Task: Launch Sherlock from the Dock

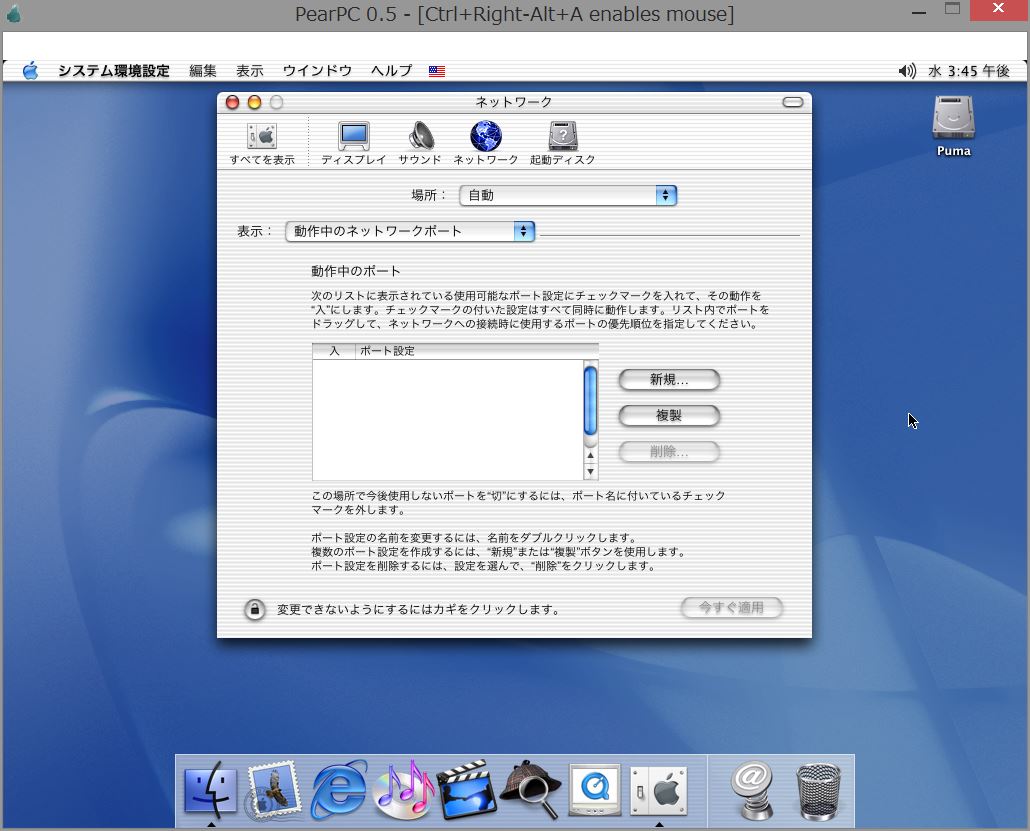Action: point(531,789)
